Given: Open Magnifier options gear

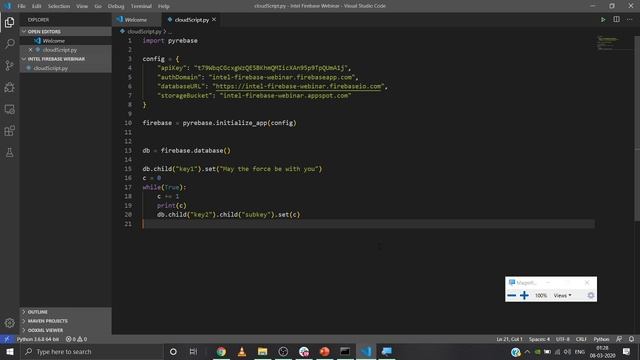Looking at the screenshot, I should point(591,295).
